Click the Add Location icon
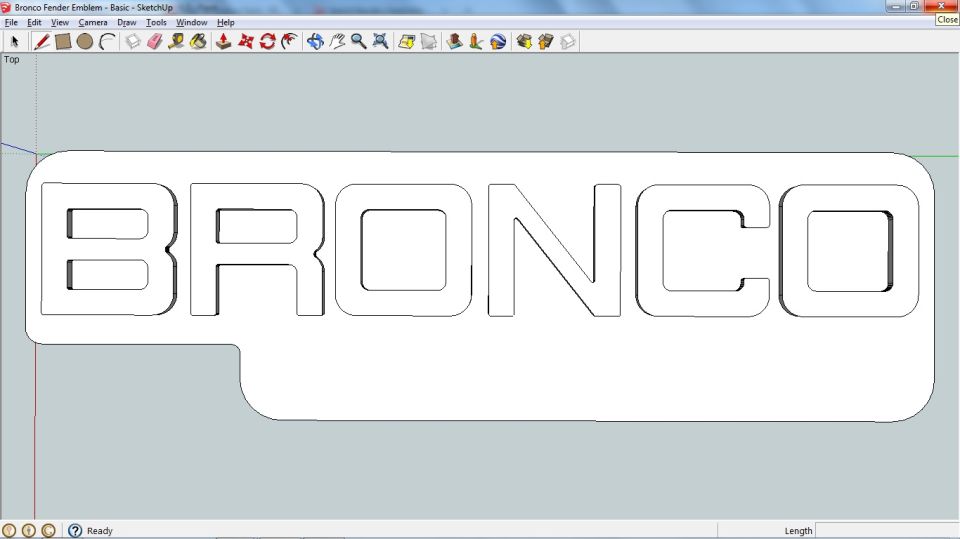960x539 pixels. click(407, 42)
